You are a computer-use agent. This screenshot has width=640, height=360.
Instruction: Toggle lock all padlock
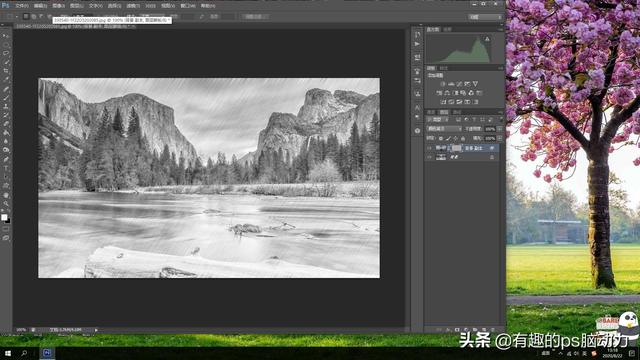tap(463, 138)
